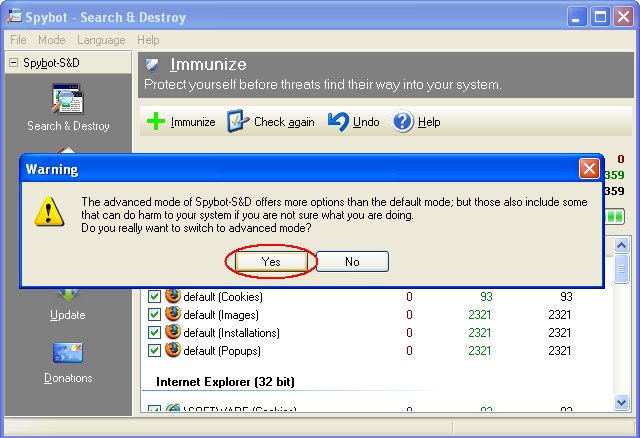Select the default (Installations) row text
The image size is (640, 438).
231,333
